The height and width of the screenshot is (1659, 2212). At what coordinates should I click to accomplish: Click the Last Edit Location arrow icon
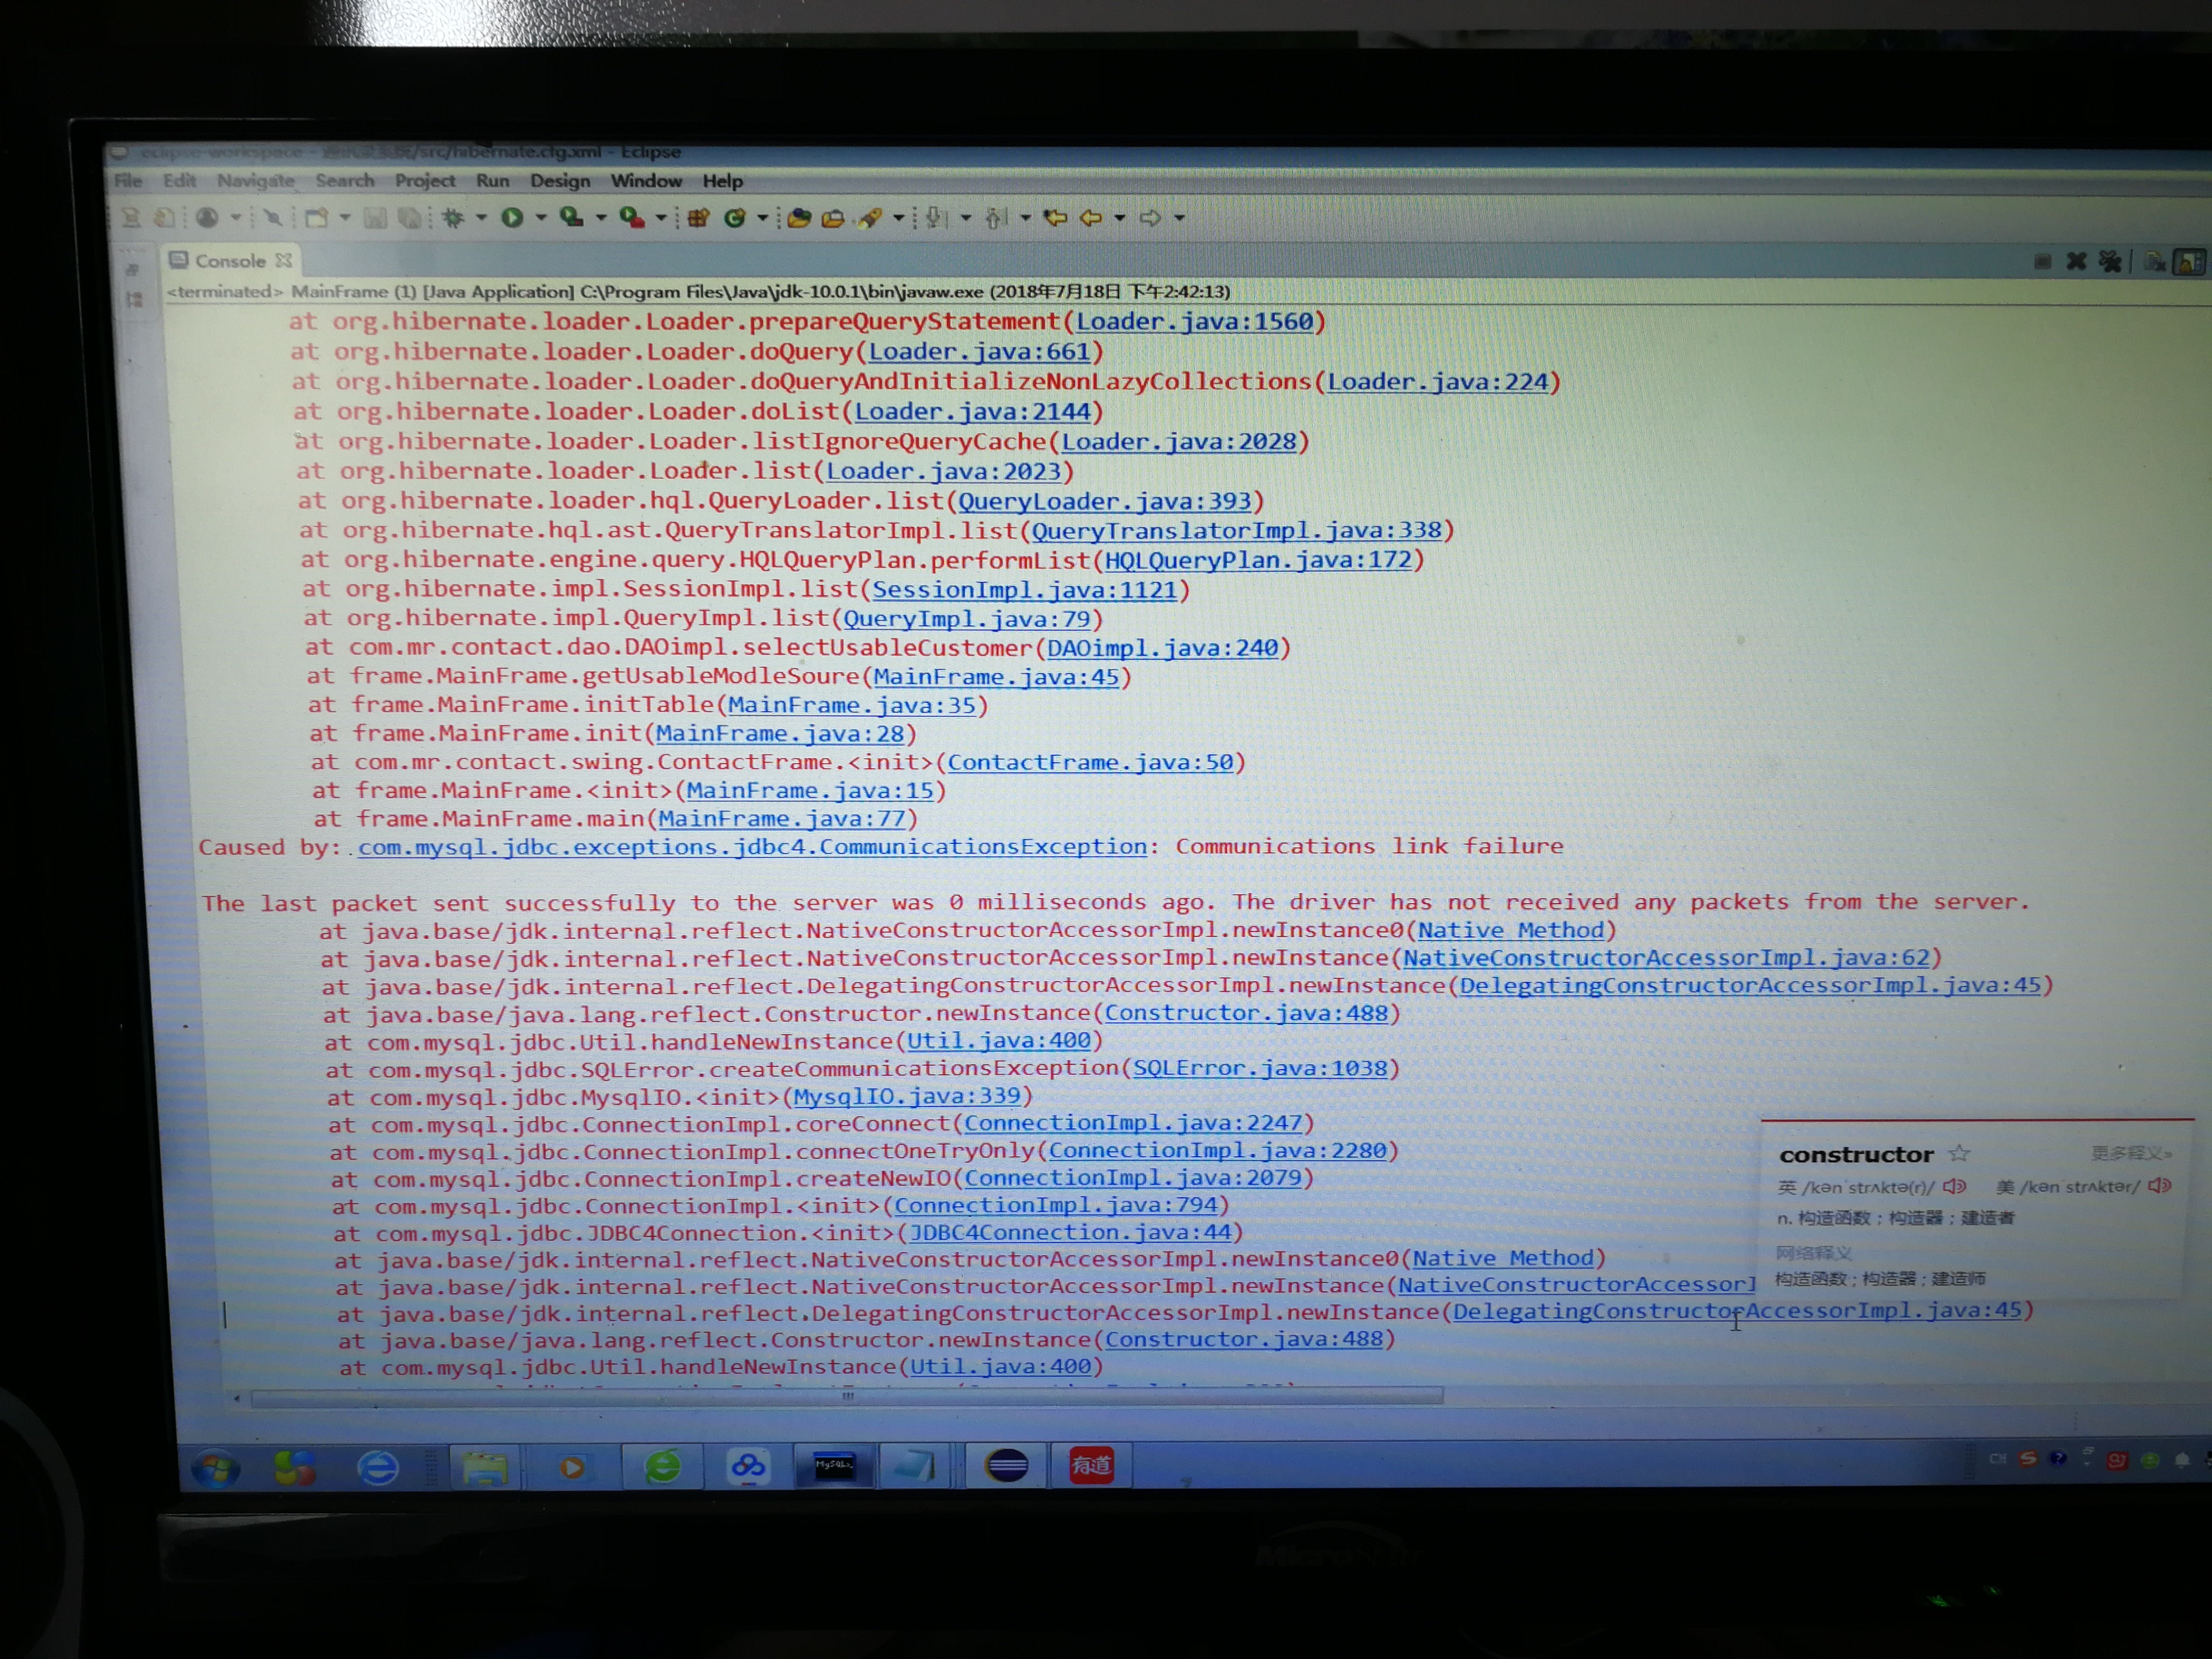(x=1055, y=217)
